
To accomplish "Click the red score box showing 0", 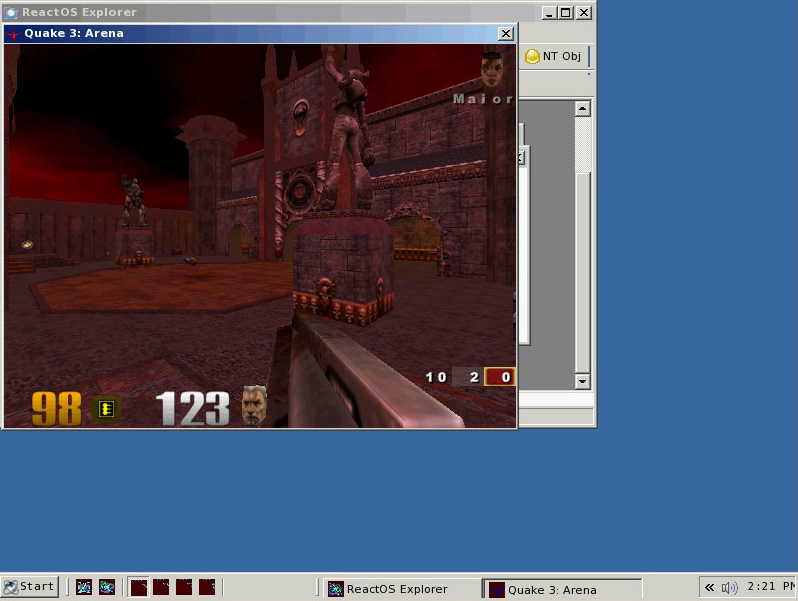I will [x=500, y=377].
